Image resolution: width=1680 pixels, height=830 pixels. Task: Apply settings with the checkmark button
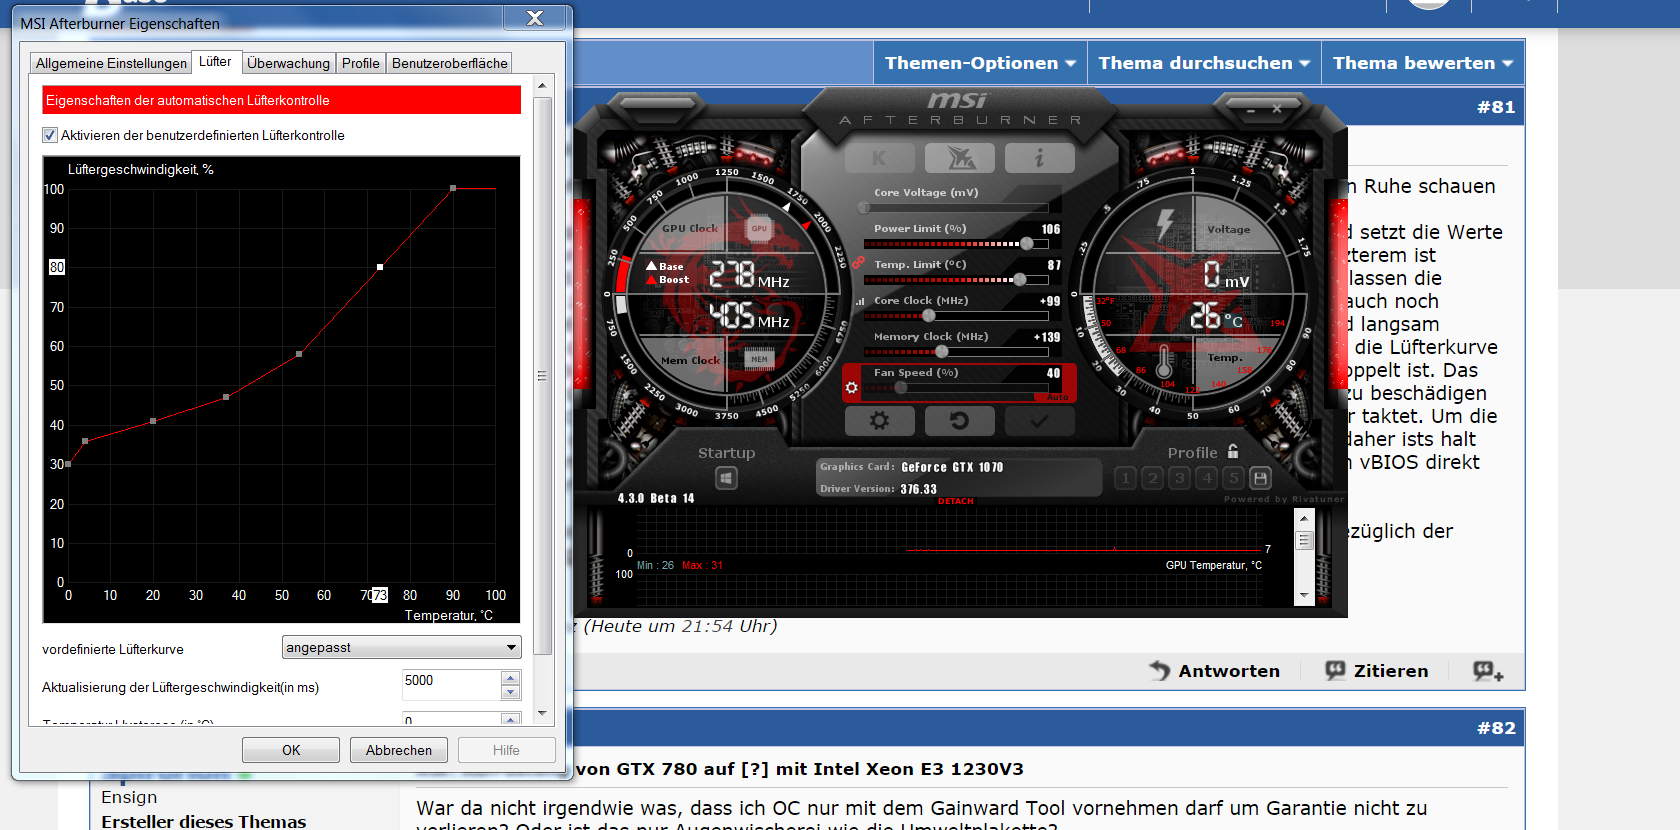[1040, 421]
